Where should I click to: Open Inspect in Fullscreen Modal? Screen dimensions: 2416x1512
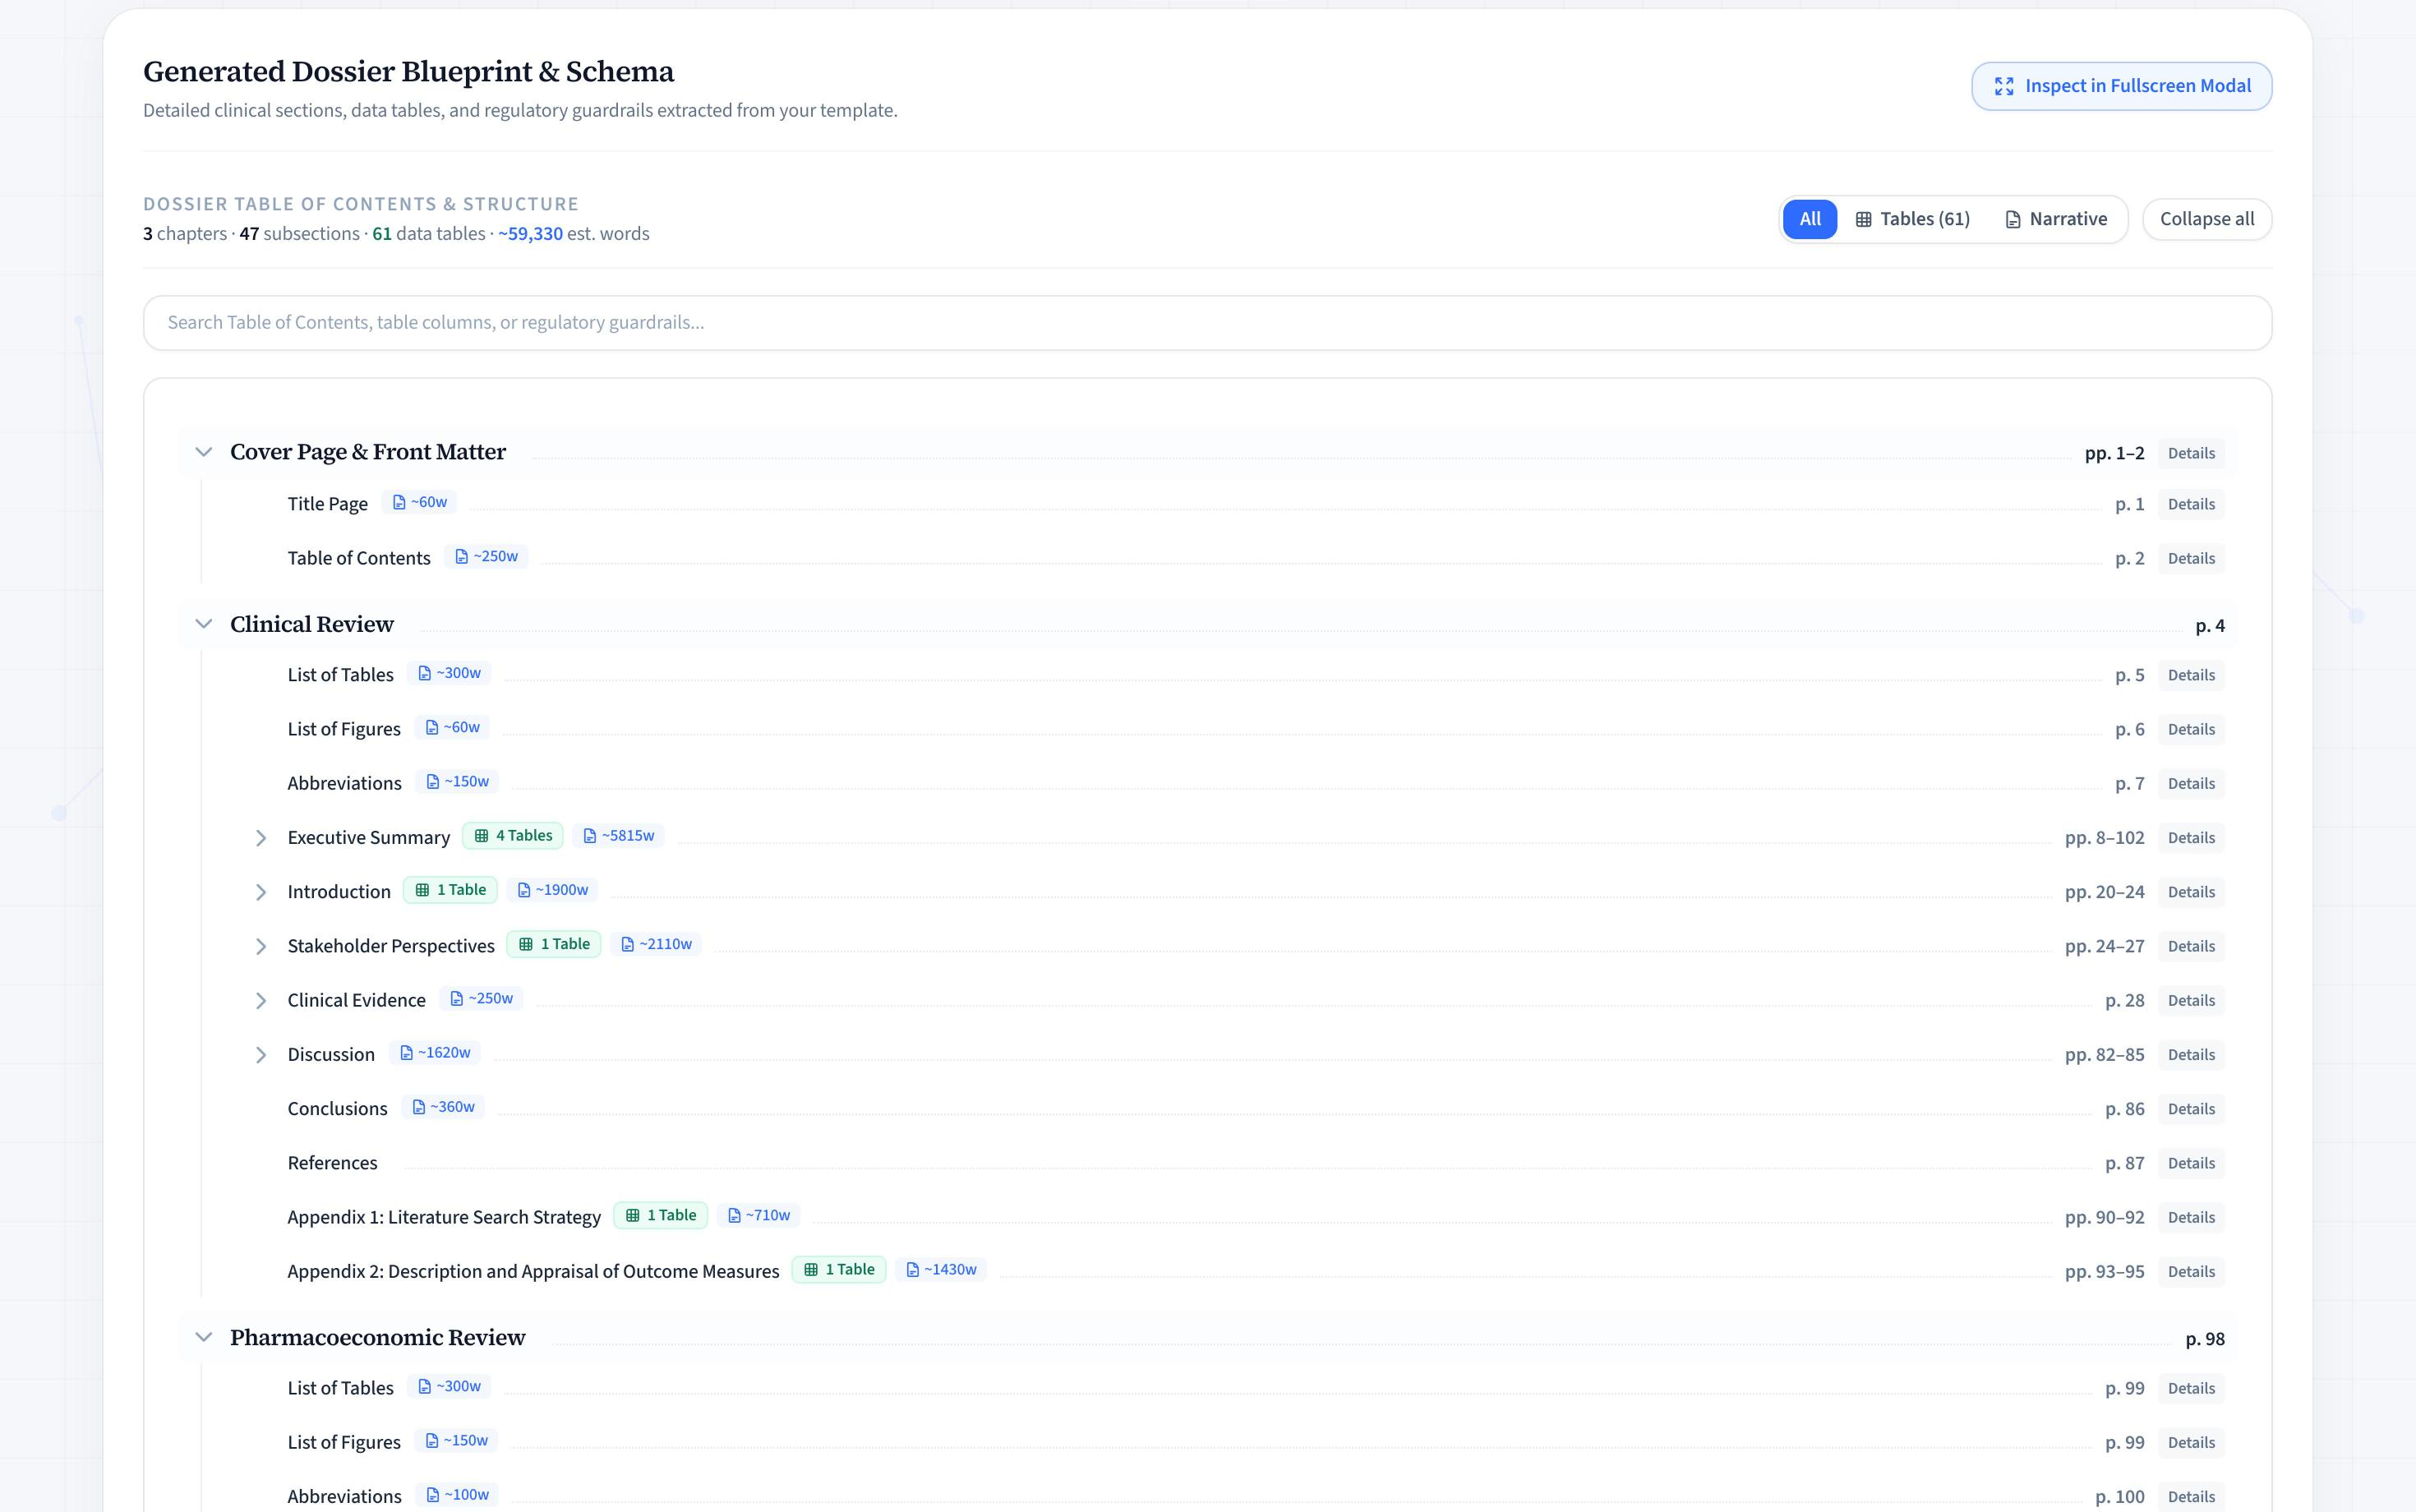[2122, 86]
